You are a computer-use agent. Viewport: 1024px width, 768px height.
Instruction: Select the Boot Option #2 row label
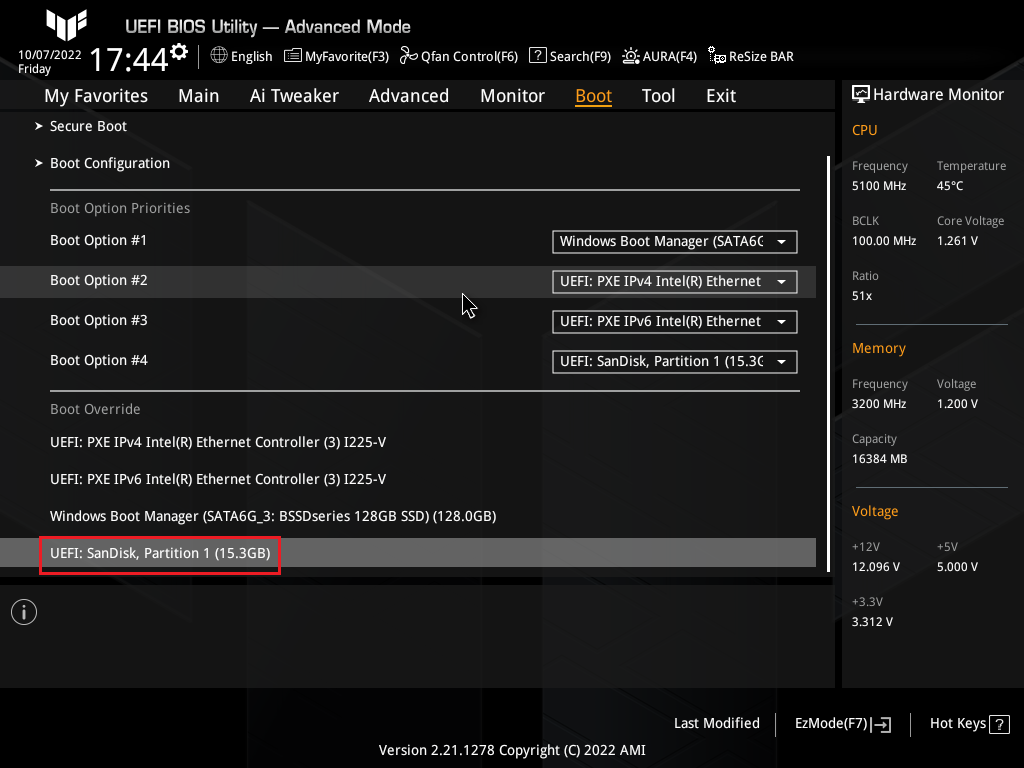click(99, 280)
